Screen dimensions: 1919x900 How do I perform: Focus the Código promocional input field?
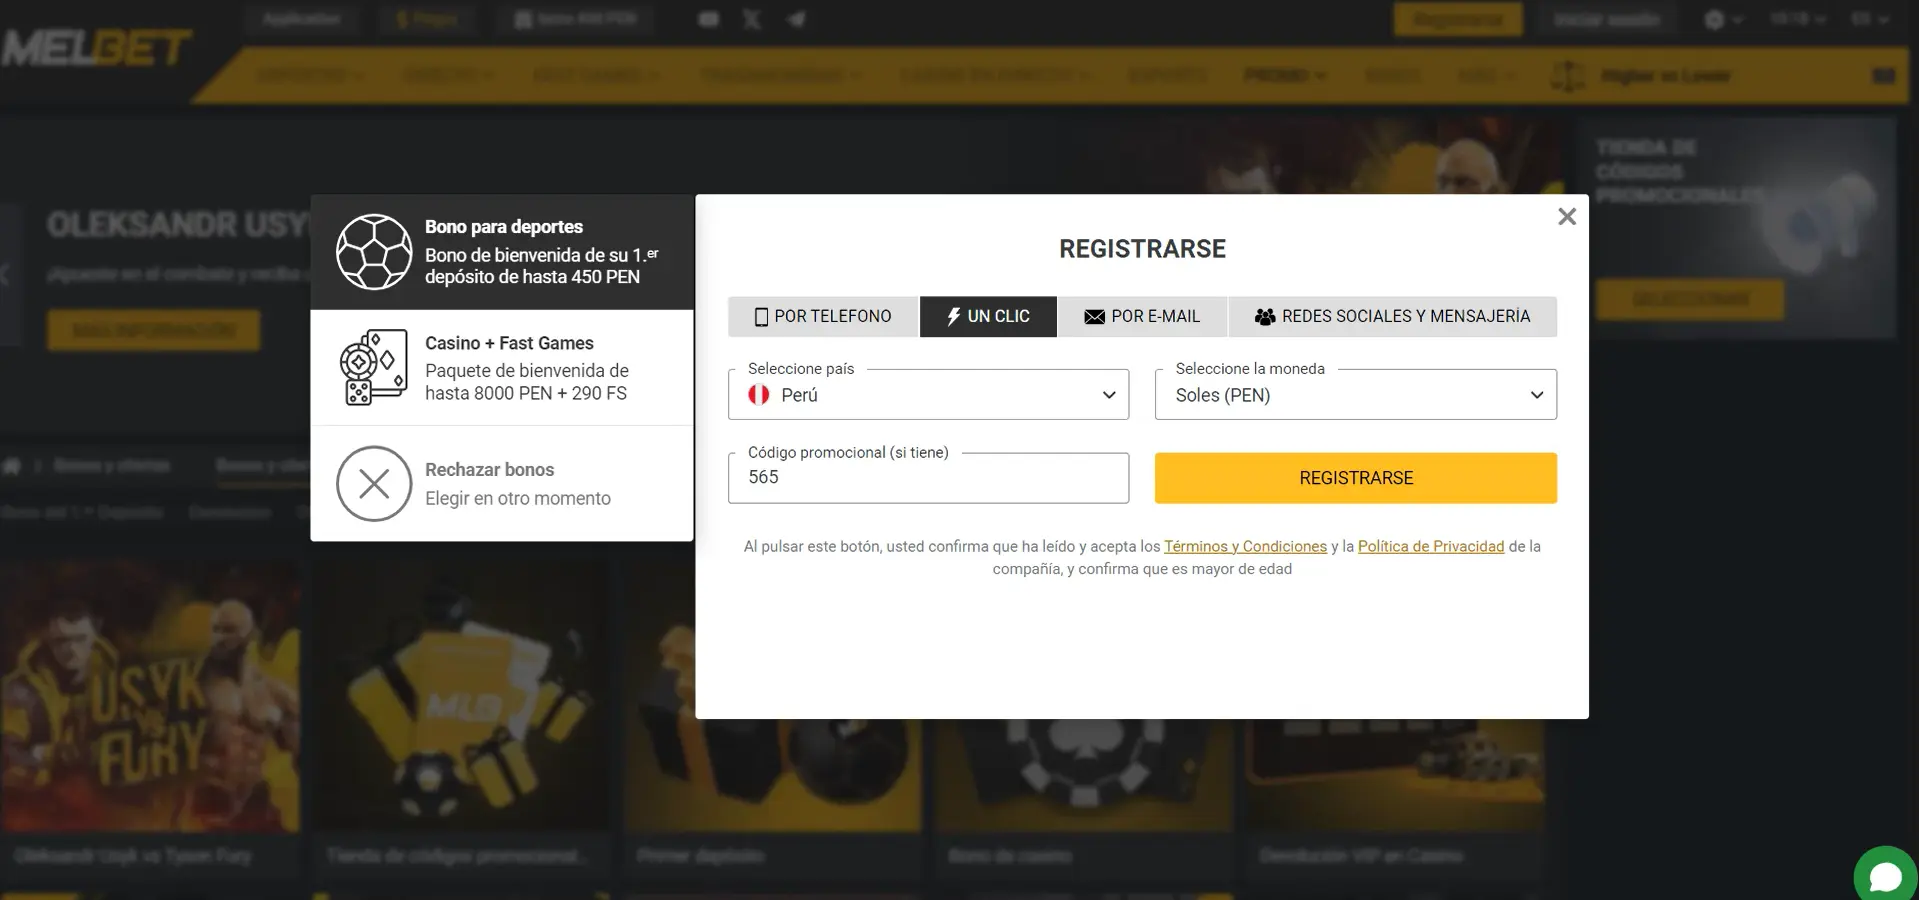pos(928,478)
